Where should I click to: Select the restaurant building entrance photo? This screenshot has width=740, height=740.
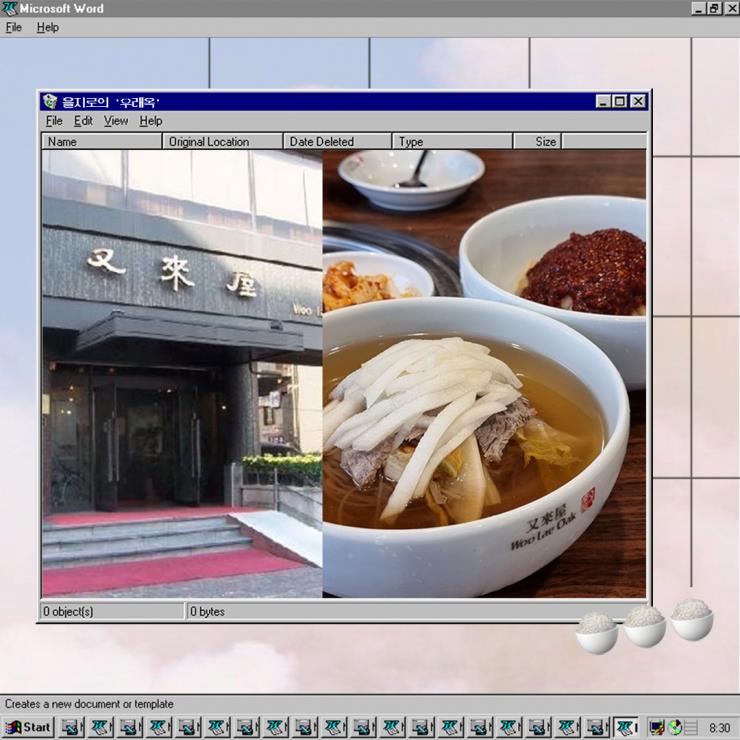[182, 374]
